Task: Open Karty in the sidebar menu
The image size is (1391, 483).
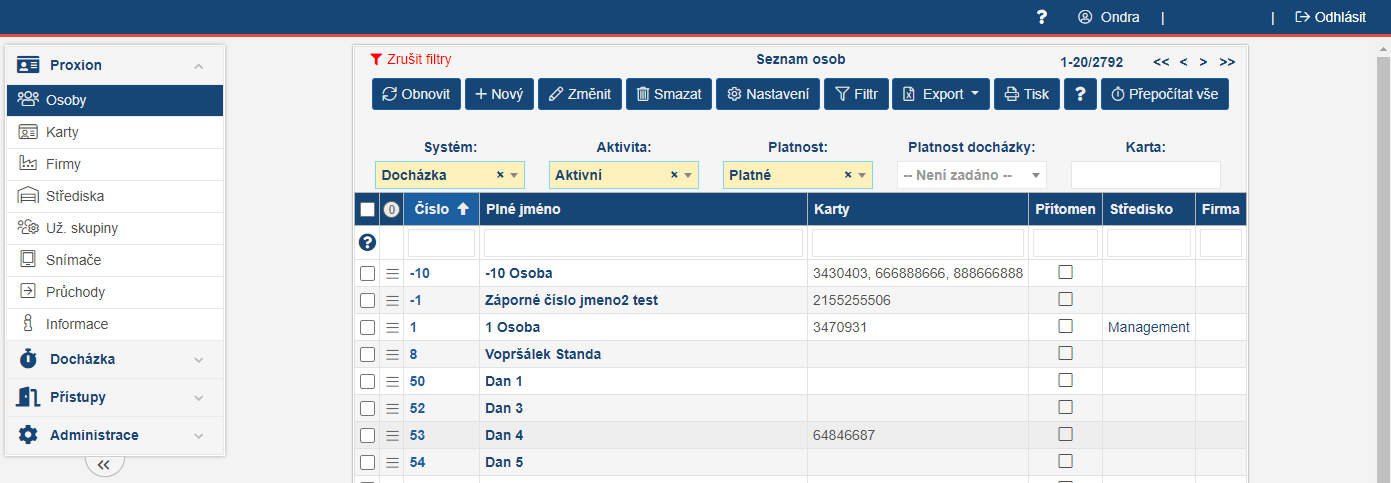Action: [62, 132]
